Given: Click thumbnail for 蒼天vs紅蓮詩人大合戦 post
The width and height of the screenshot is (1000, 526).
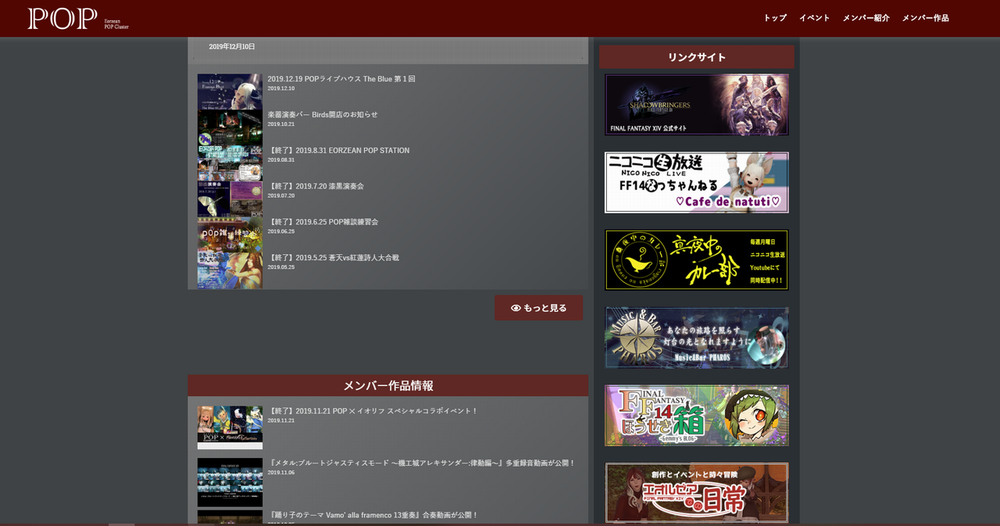Looking at the screenshot, I should [230, 270].
